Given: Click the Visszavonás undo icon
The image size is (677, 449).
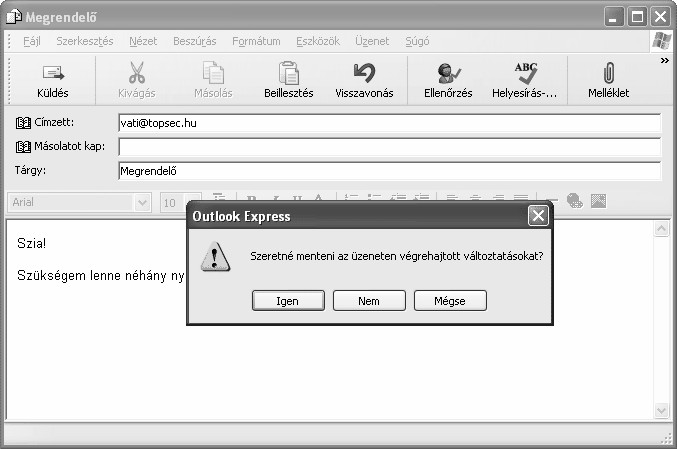Looking at the screenshot, I should (x=364, y=73).
